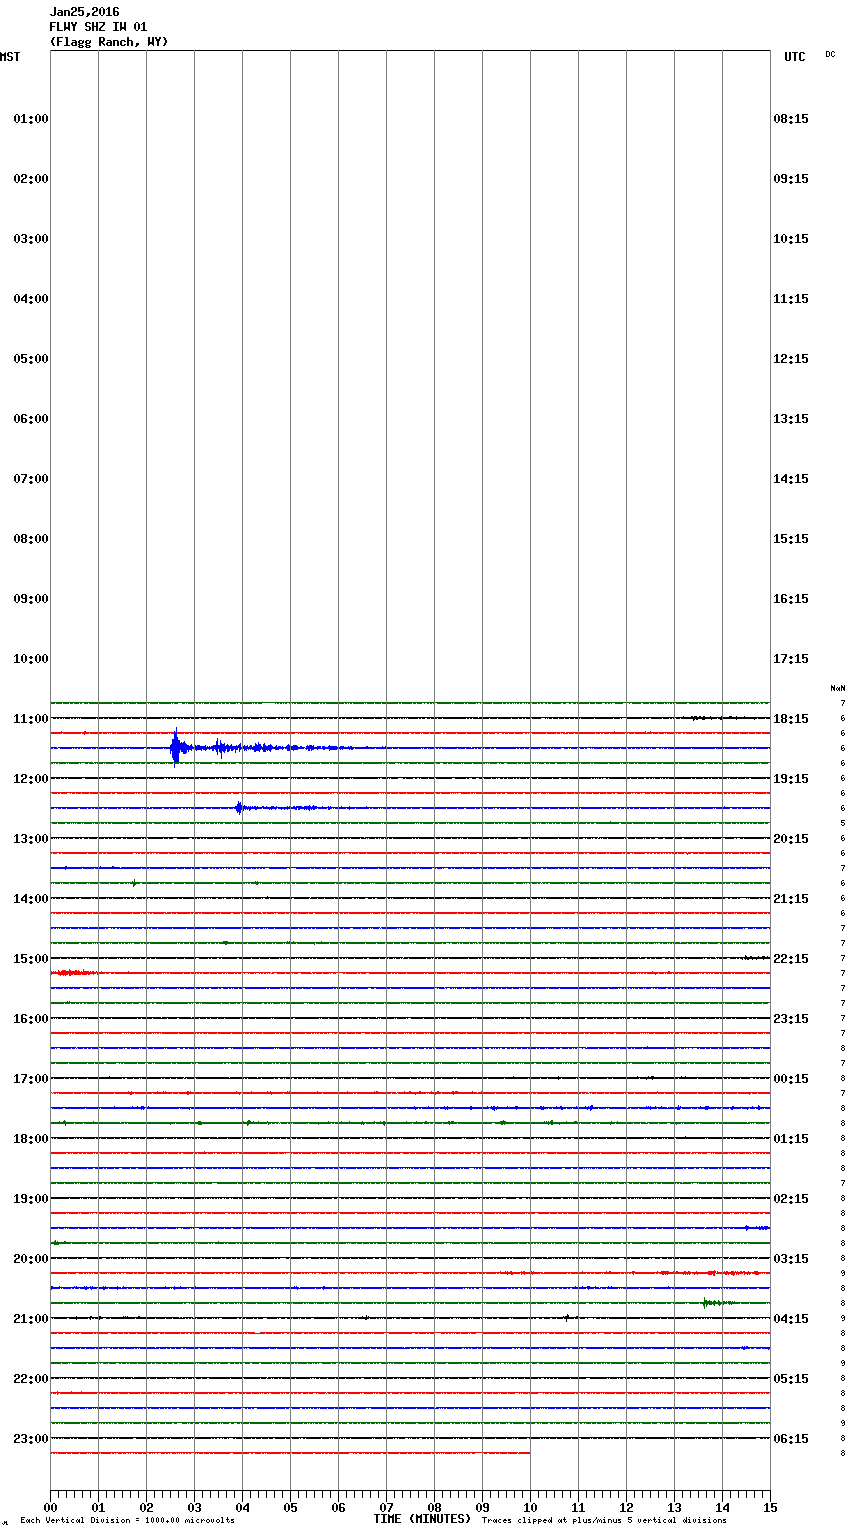The image size is (850, 1534).
Task: Select the MST time label "19:00"
Action: coord(31,1199)
